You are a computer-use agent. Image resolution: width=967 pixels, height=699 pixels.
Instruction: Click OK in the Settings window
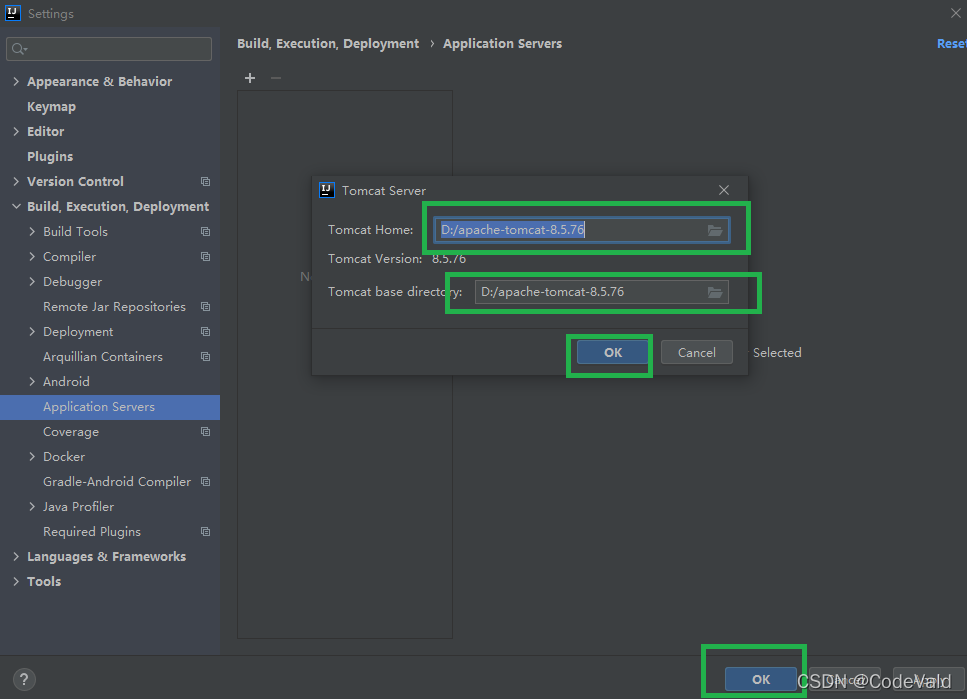[x=760, y=679]
